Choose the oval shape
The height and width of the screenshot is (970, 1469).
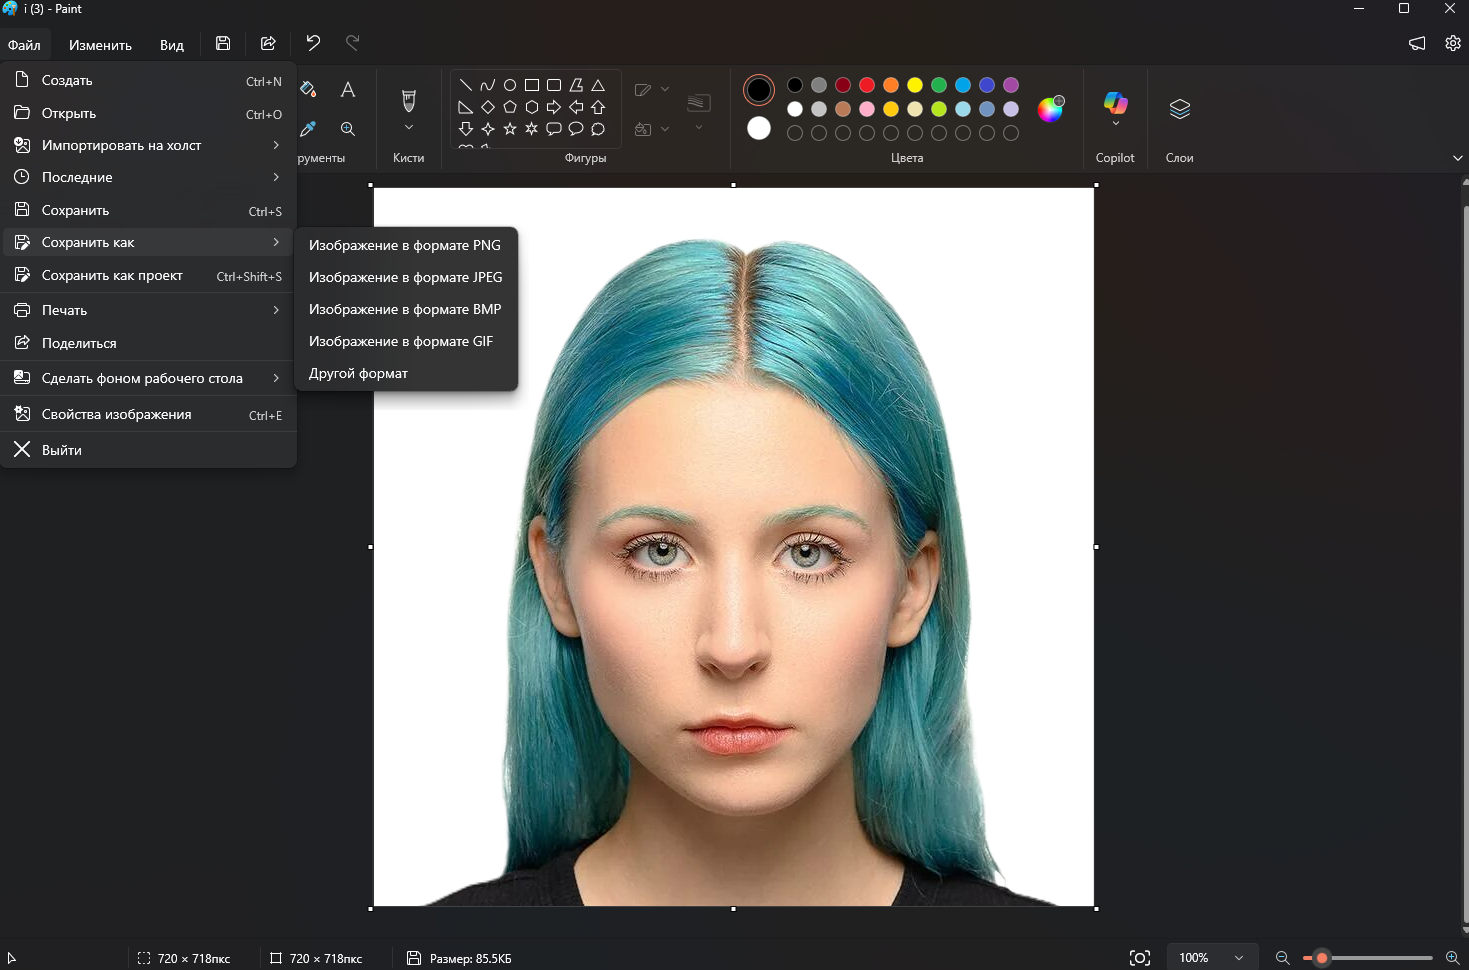pyautogui.click(x=510, y=85)
